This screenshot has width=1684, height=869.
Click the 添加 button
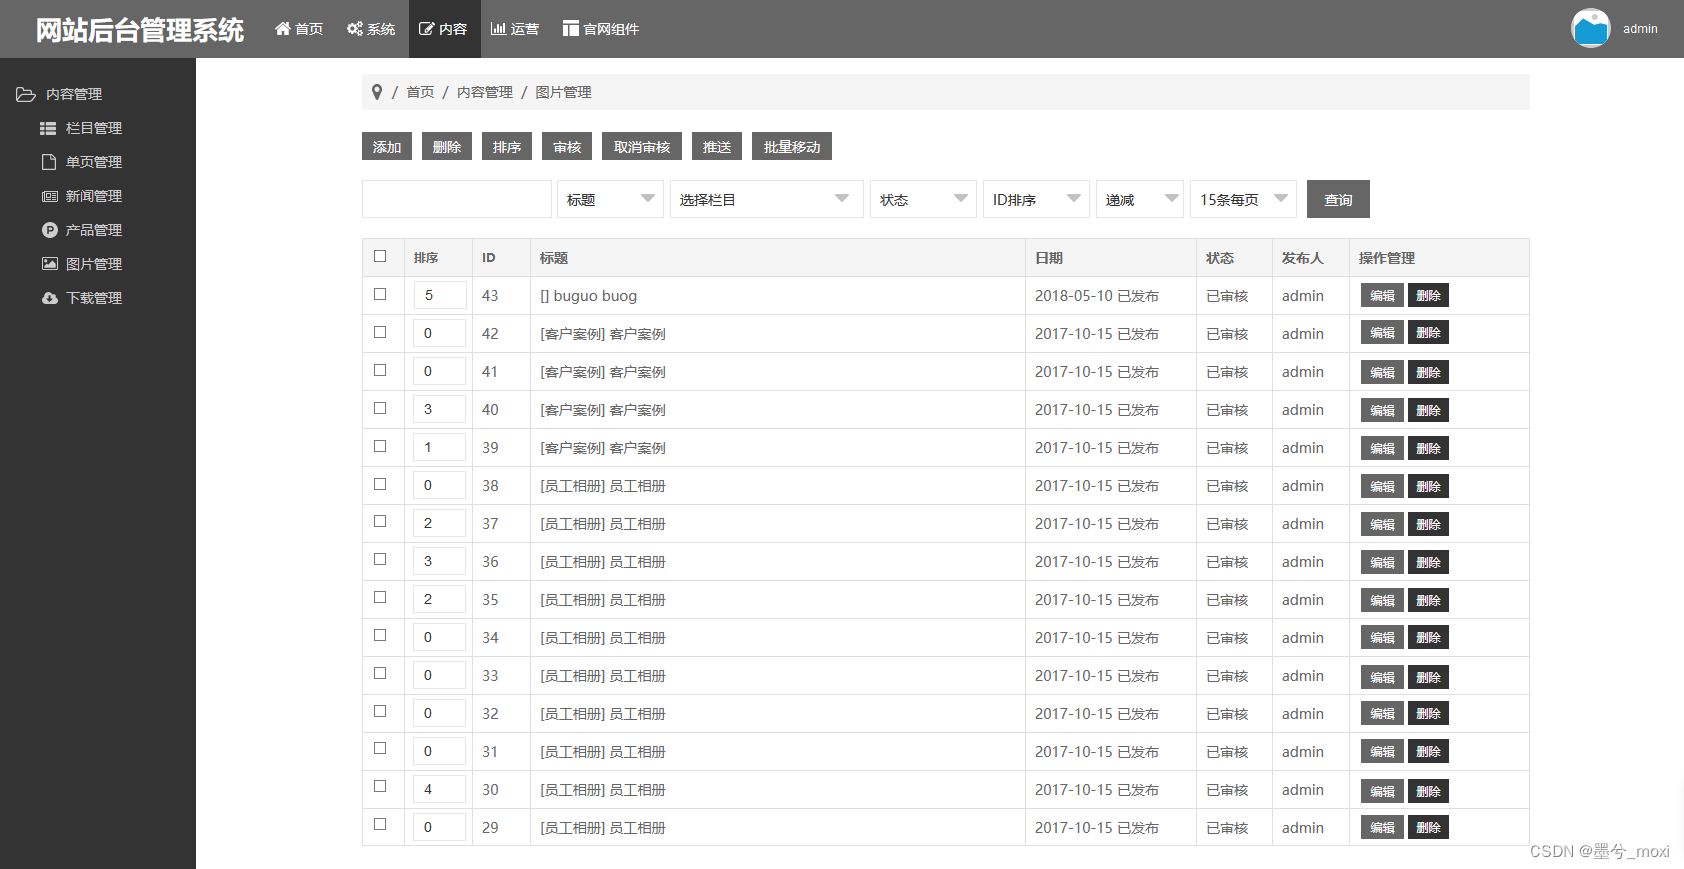[x=387, y=146]
